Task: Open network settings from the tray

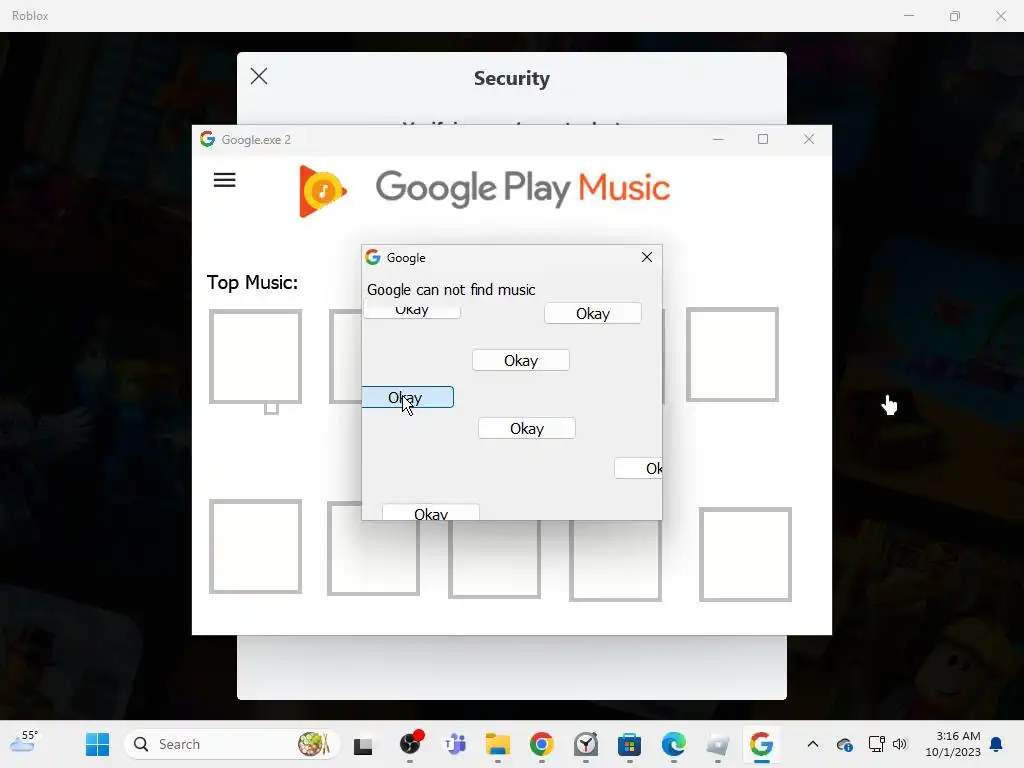Action: click(x=876, y=744)
